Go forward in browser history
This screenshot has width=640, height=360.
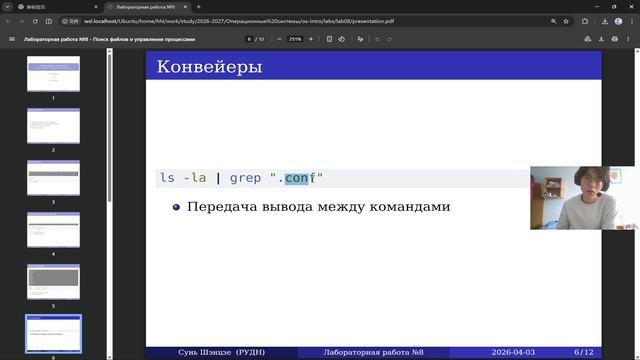pos(21,21)
